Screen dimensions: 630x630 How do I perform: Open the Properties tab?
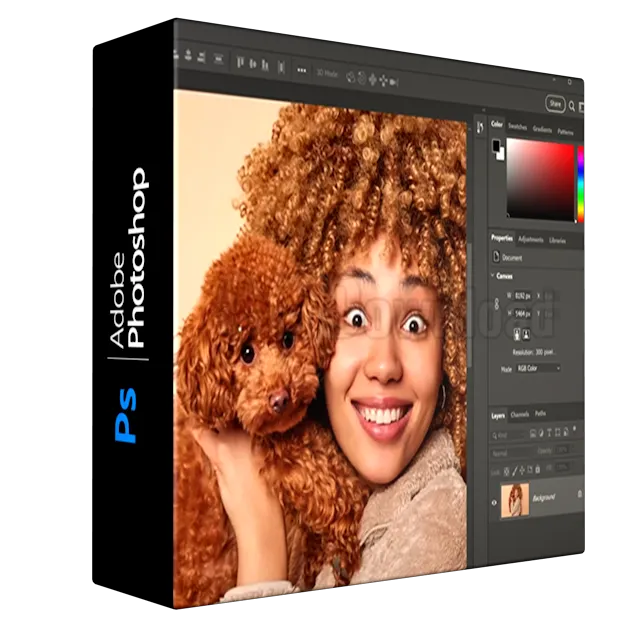(x=501, y=238)
